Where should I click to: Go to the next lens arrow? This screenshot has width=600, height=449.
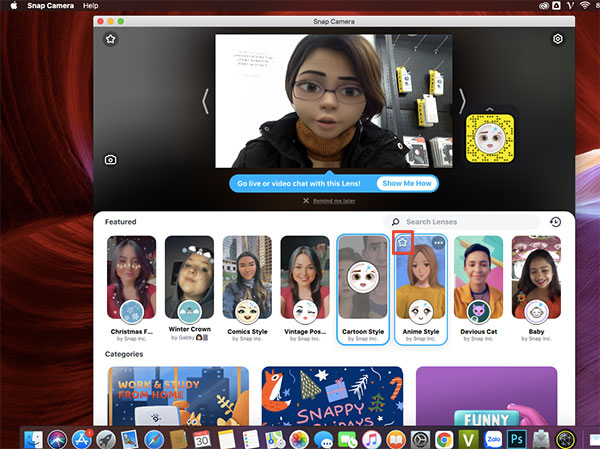(462, 101)
